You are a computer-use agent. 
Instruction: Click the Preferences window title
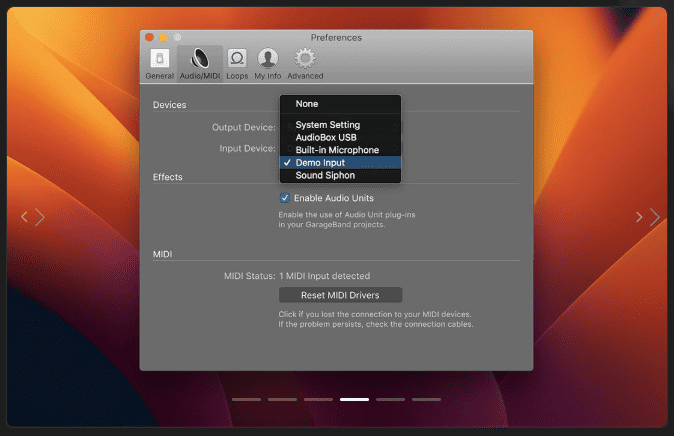coord(336,37)
